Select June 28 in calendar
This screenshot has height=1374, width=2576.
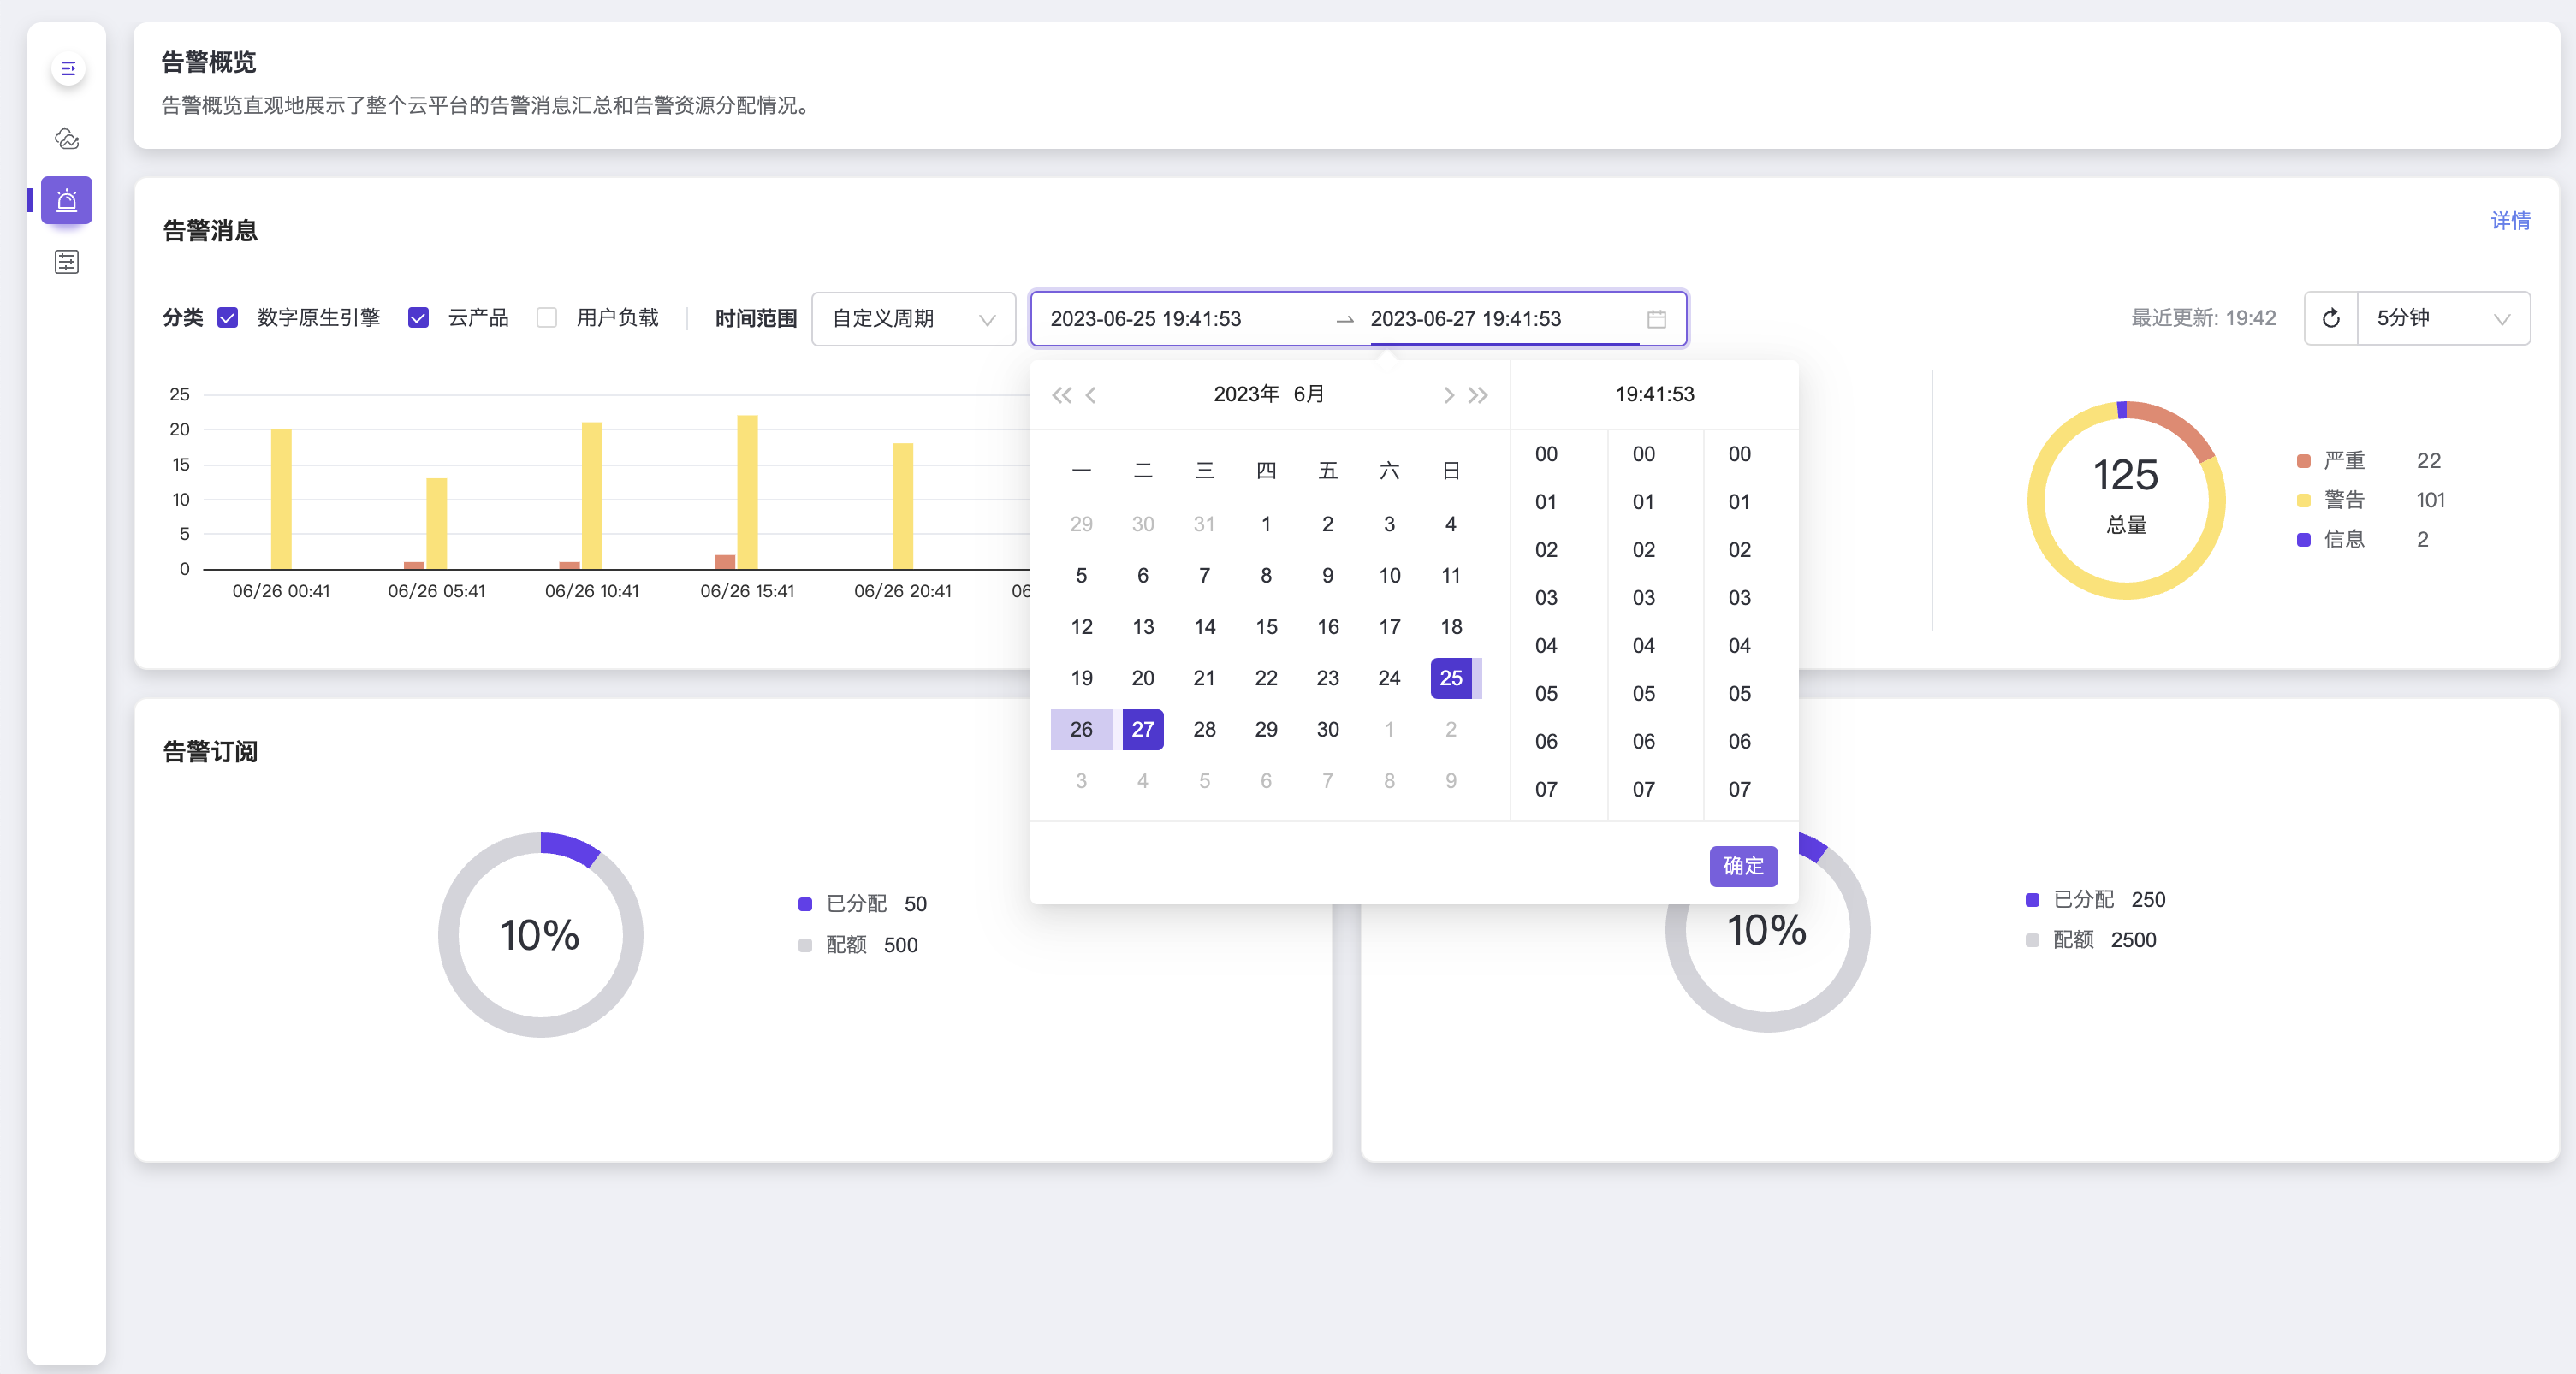1204,729
